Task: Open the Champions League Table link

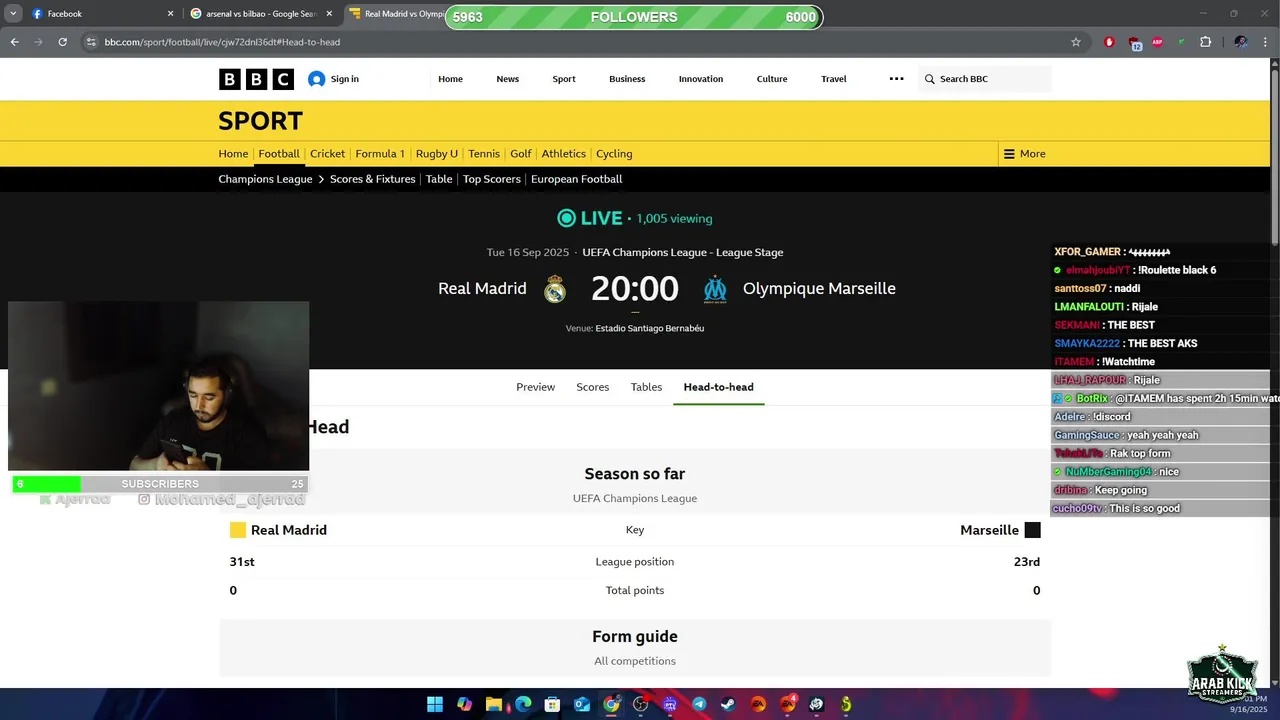Action: pyautogui.click(x=439, y=179)
